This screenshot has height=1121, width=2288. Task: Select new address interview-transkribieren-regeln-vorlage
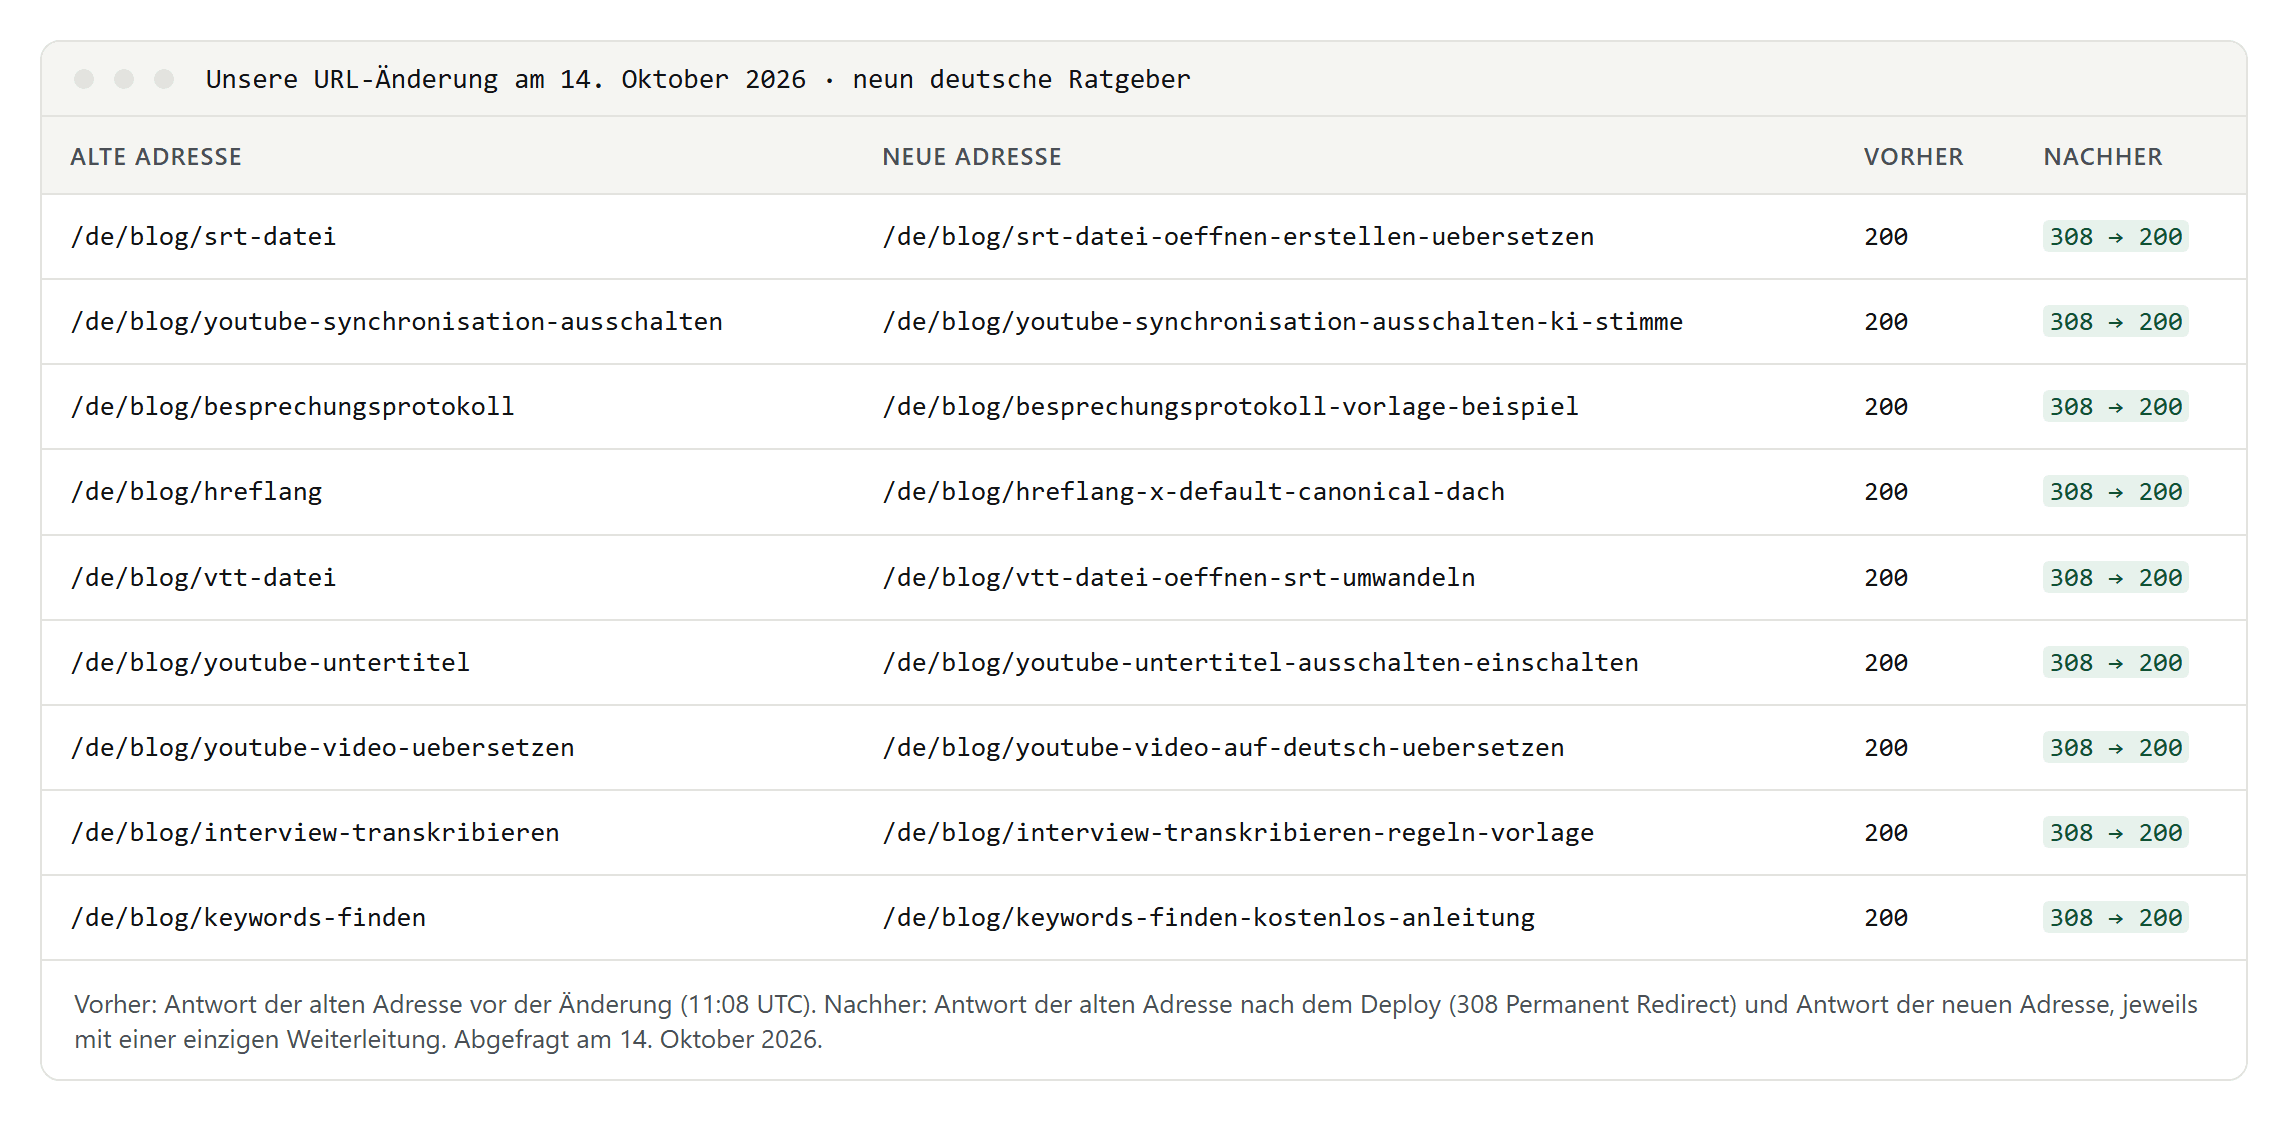[1238, 833]
